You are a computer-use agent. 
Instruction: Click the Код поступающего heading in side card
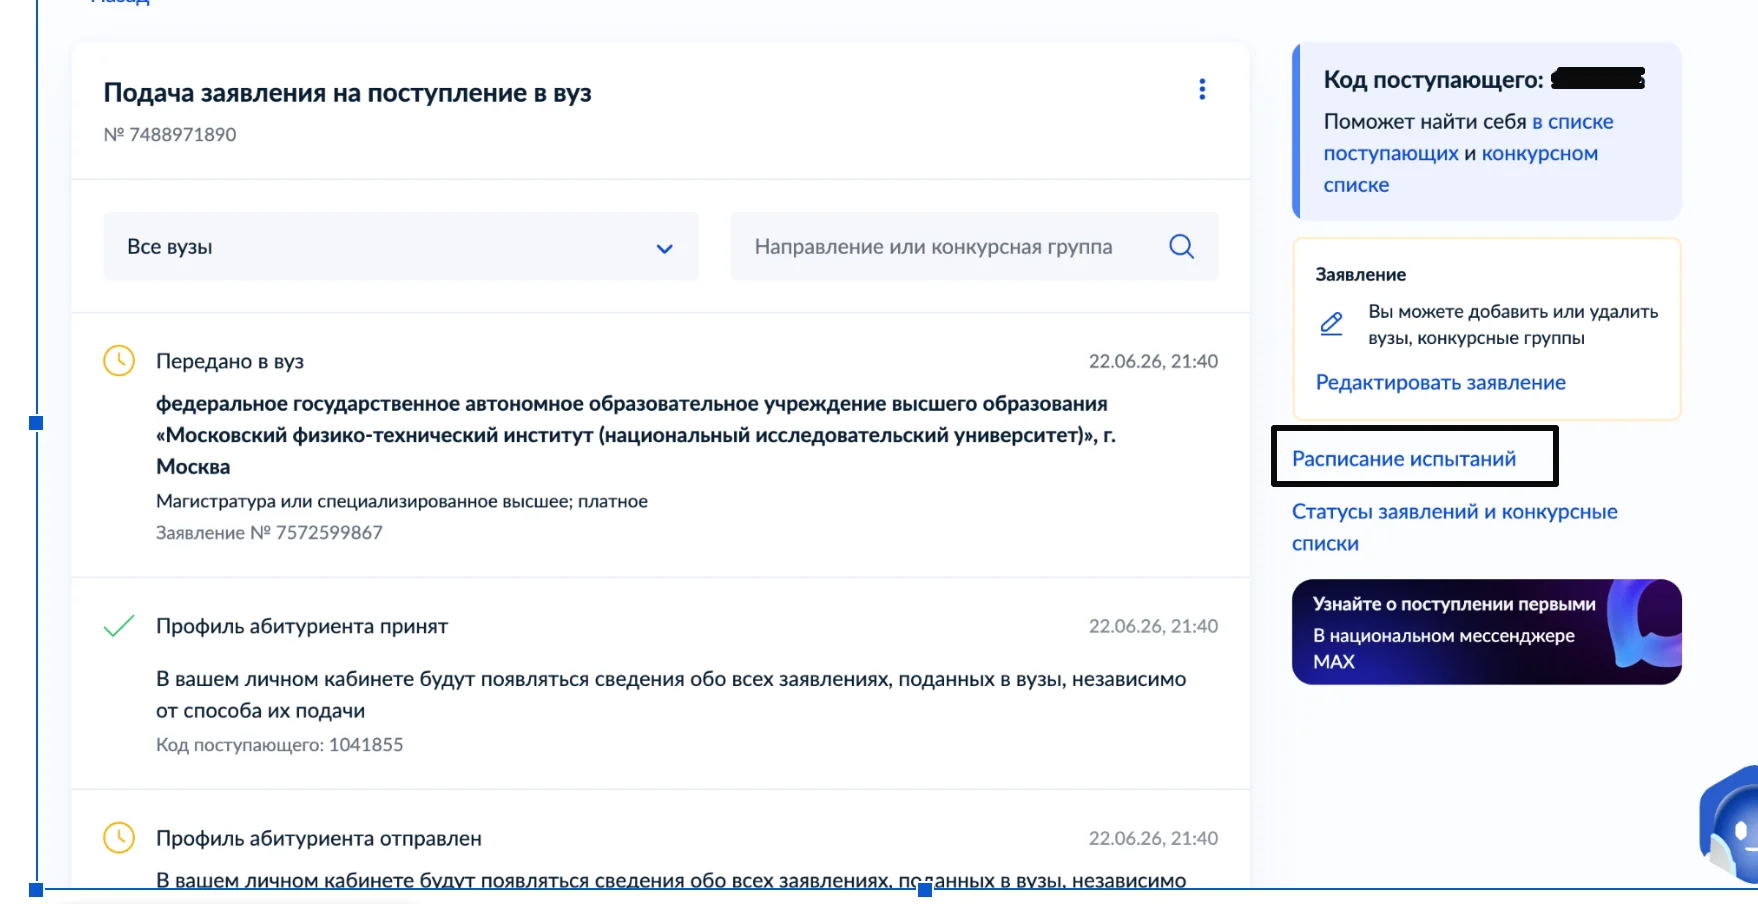pyautogui.click(x=1434, y=79)
